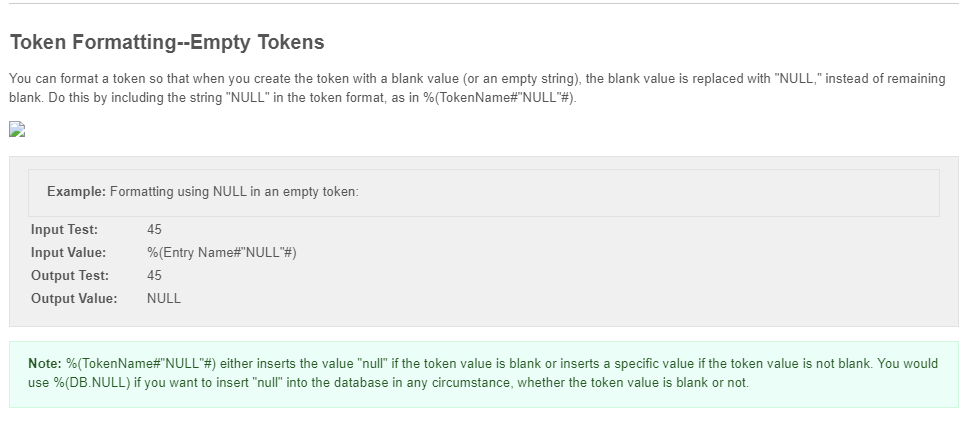This screenshot has width=974, height=422.
Task: Click the horizontal divider line at the top
Action: 485,3
